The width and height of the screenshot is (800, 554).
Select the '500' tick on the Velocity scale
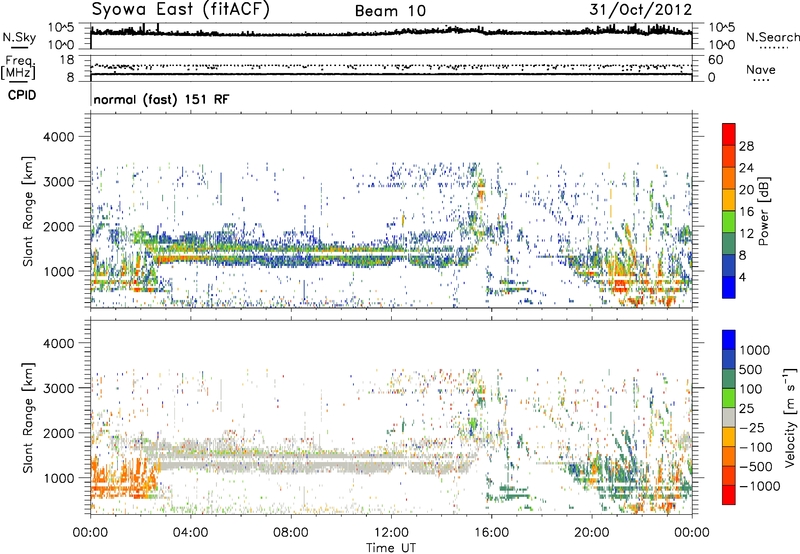tap(751, 370)
